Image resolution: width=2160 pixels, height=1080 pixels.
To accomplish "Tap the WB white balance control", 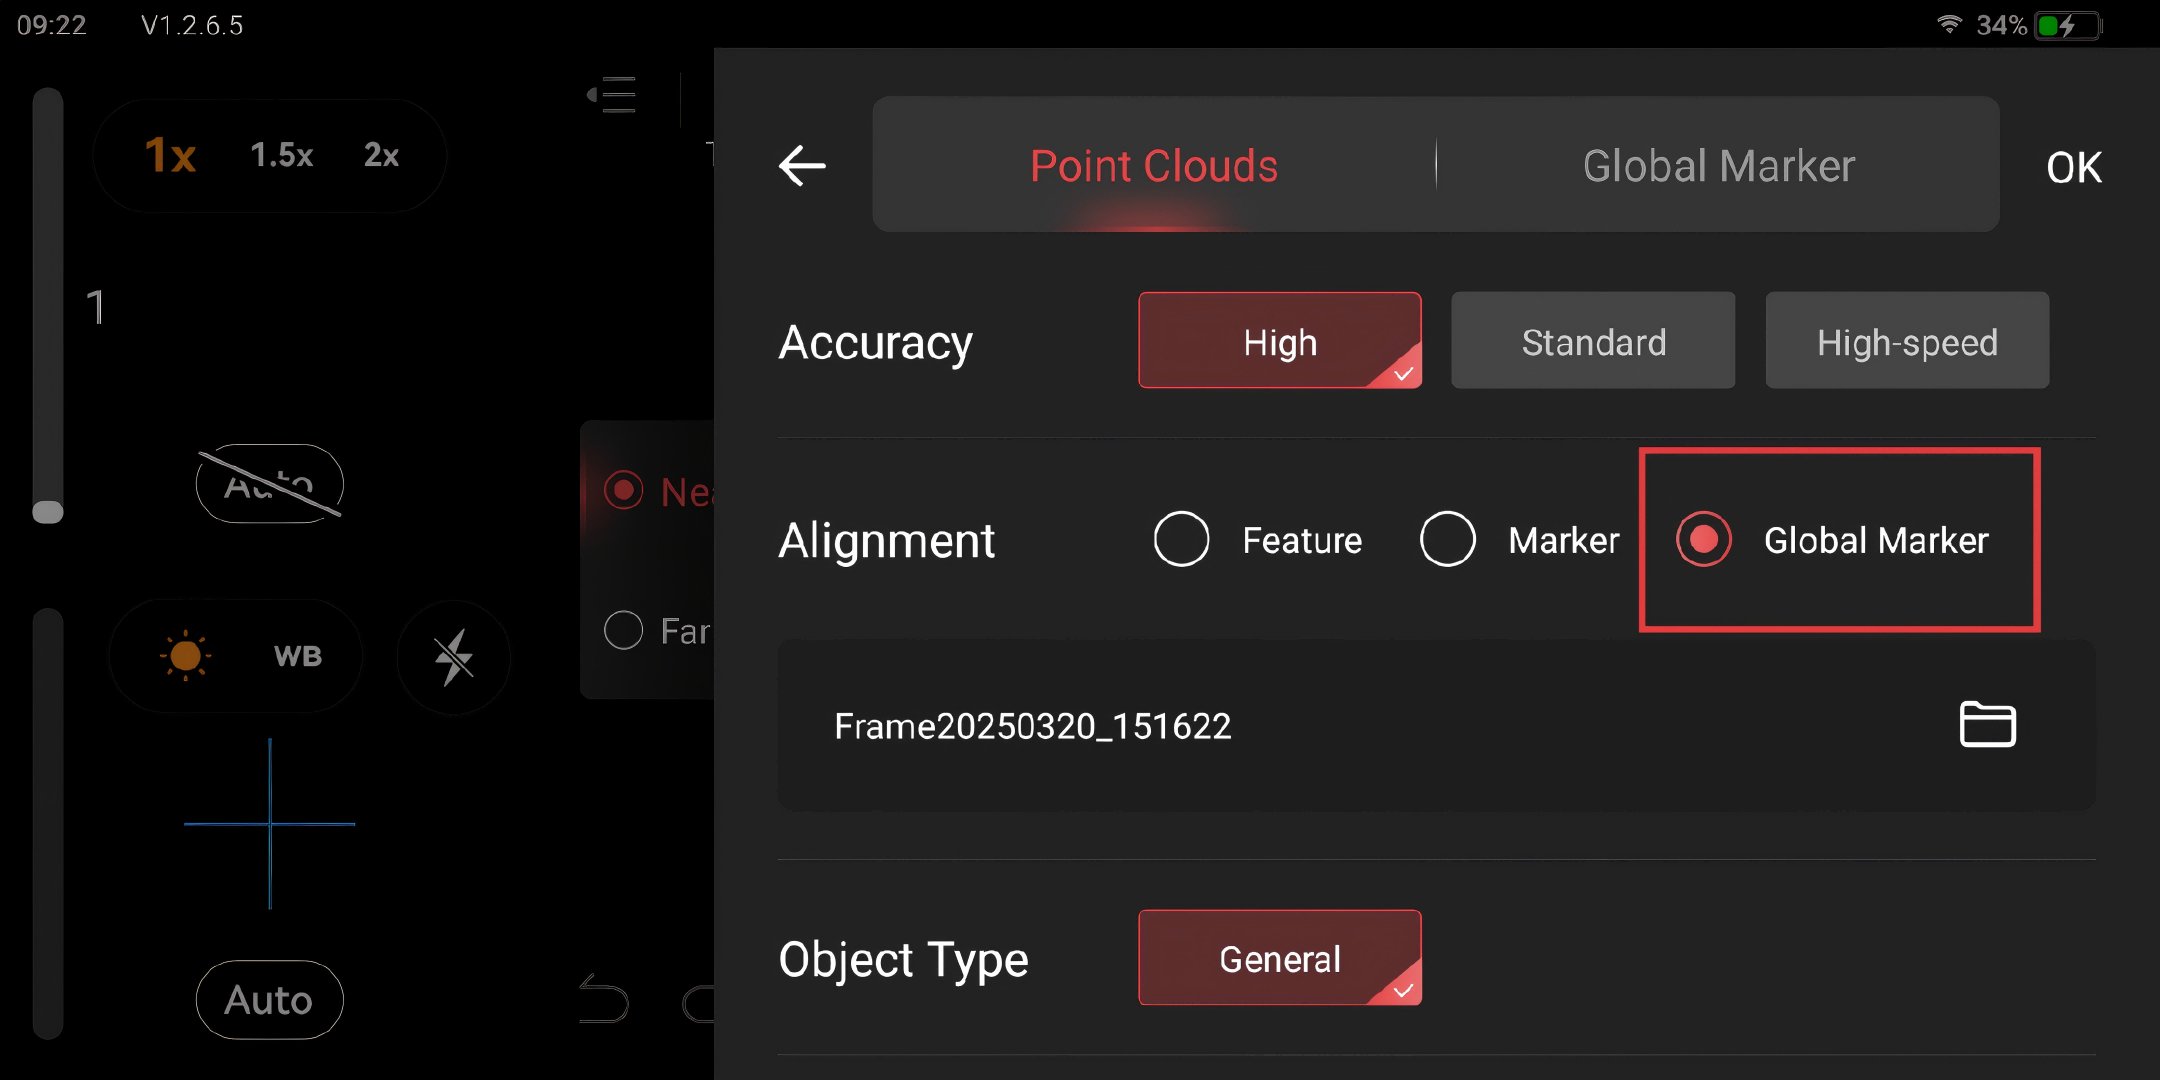I will click(298, 656).
